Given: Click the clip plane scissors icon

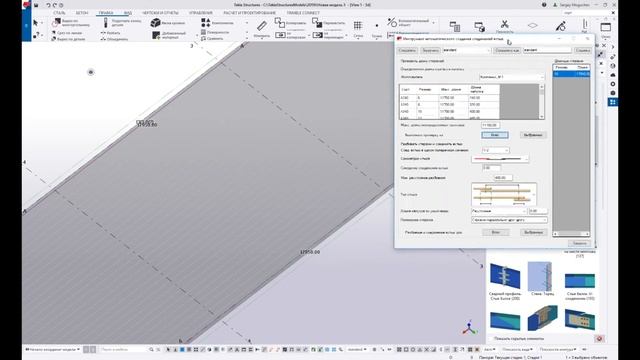Looking at the screenshot, I should coord(505,24).
